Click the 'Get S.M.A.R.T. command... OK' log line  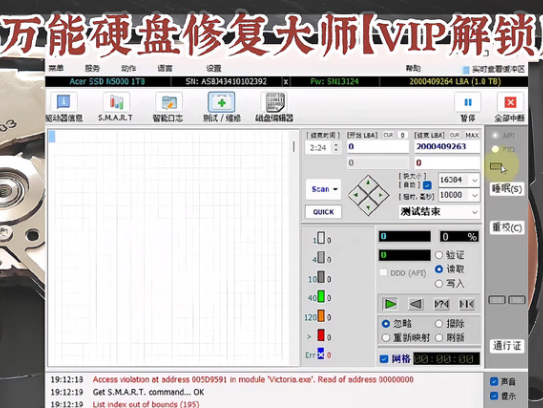pyautogui.click(x=149, y=392)
